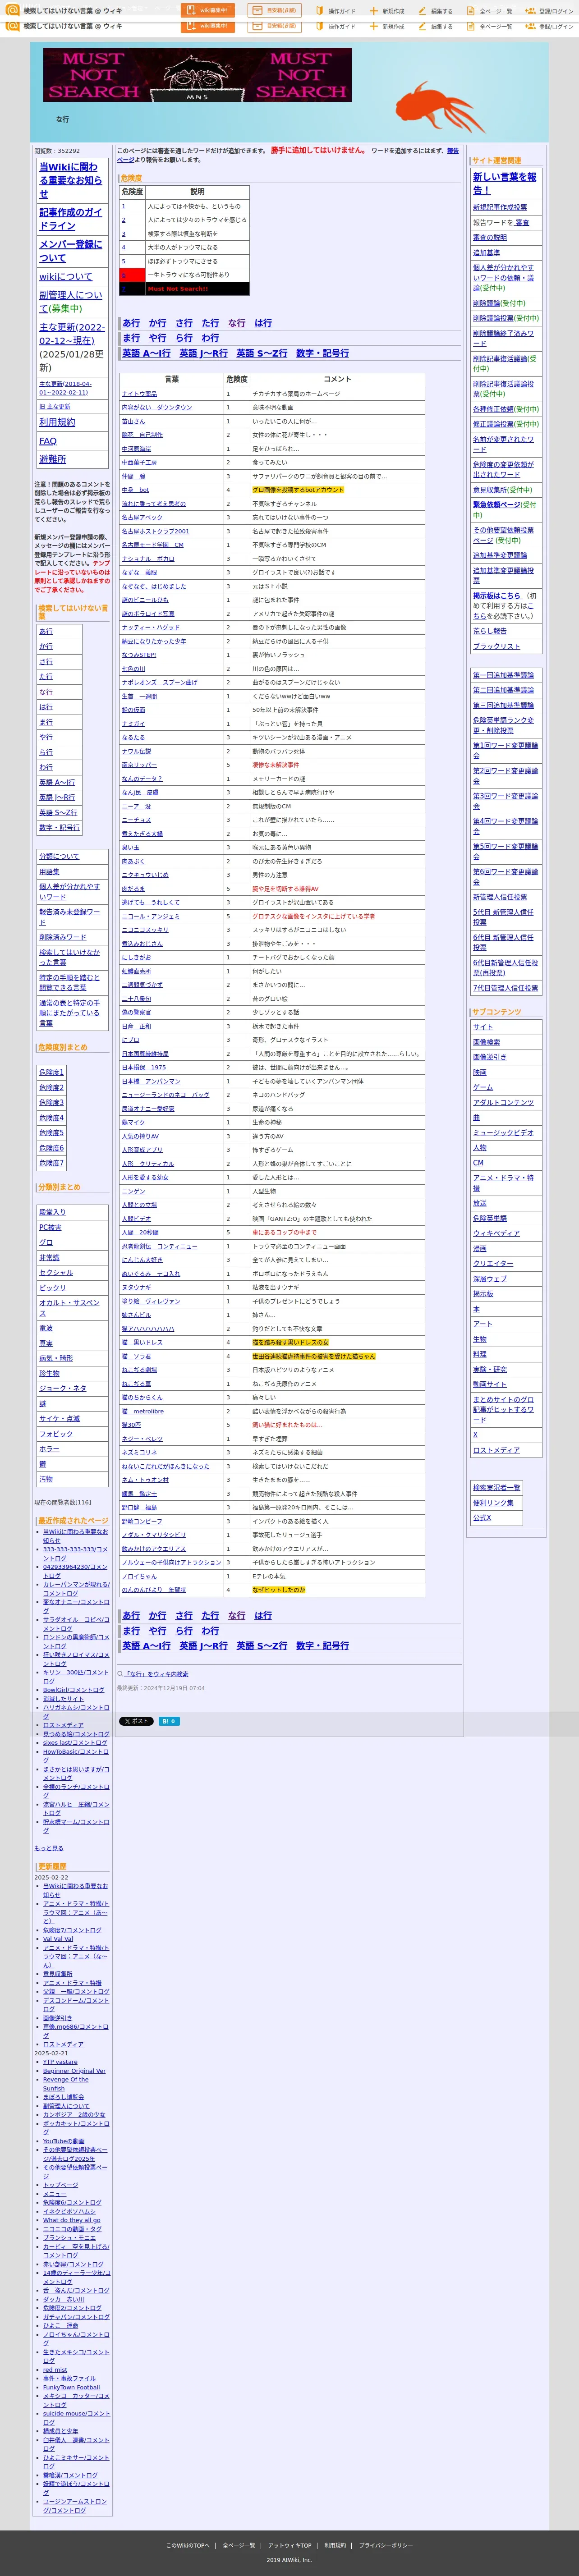Open the セクシャル category
The image size is (579, 2576).
(x=56, y=1273)
